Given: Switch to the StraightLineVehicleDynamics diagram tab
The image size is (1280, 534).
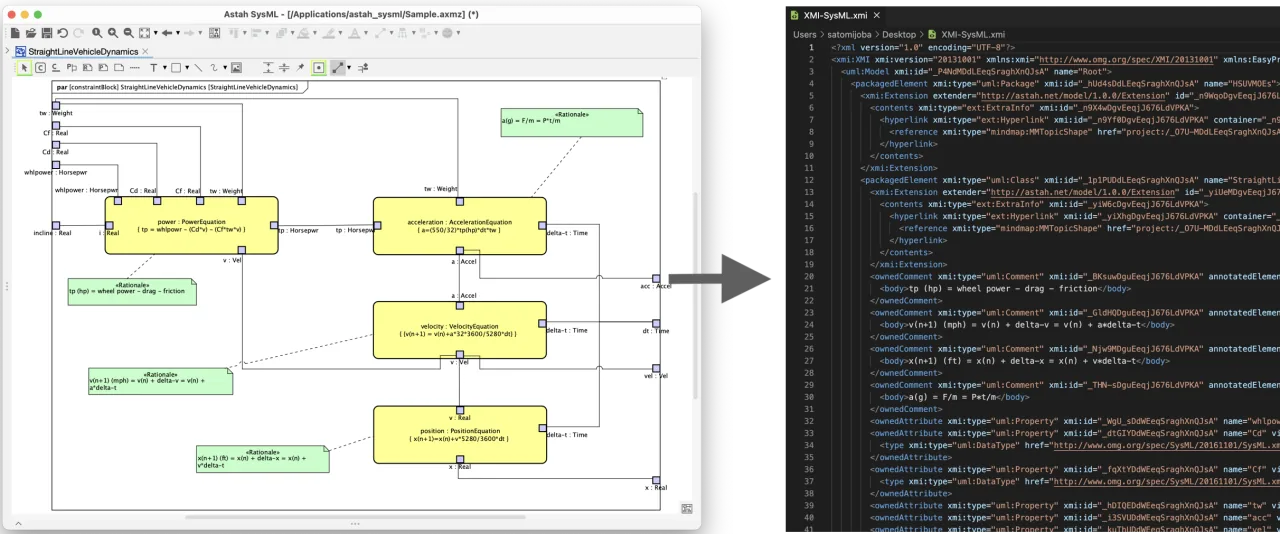Looking at the screenshot, I should point(83,51).
